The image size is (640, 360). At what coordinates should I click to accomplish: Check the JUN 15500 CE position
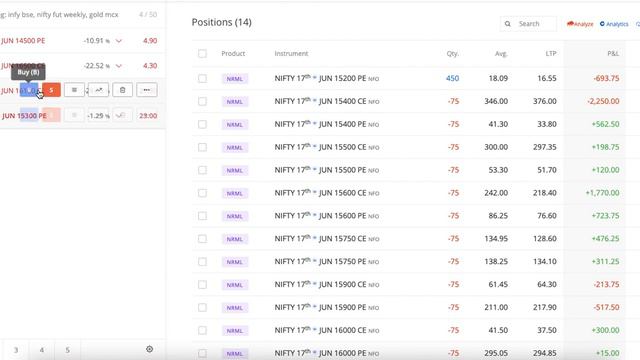[202, 147]
